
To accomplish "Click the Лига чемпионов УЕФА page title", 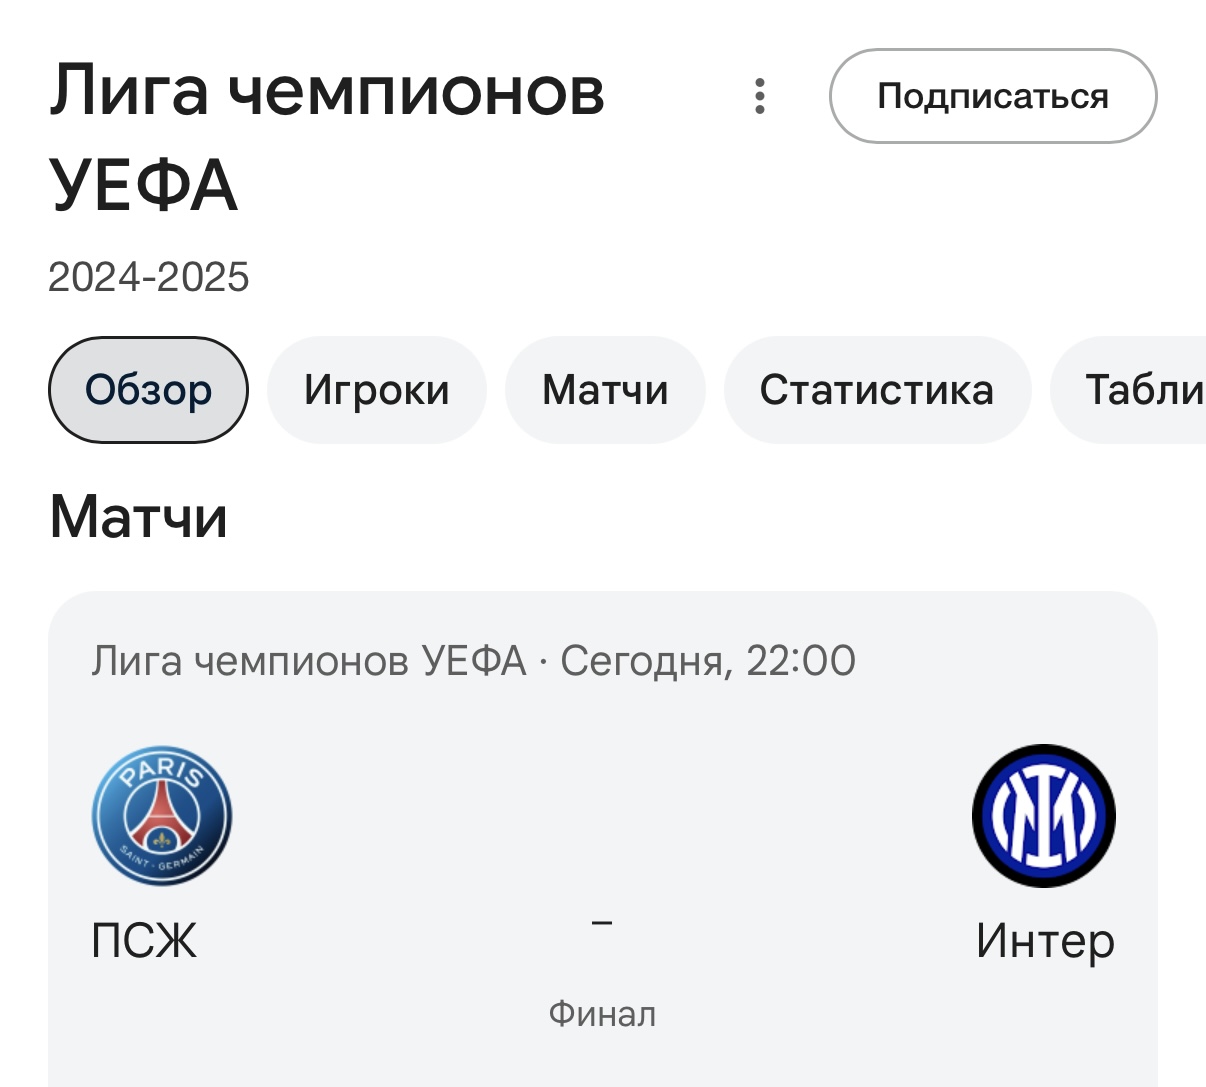I will 326,137.
